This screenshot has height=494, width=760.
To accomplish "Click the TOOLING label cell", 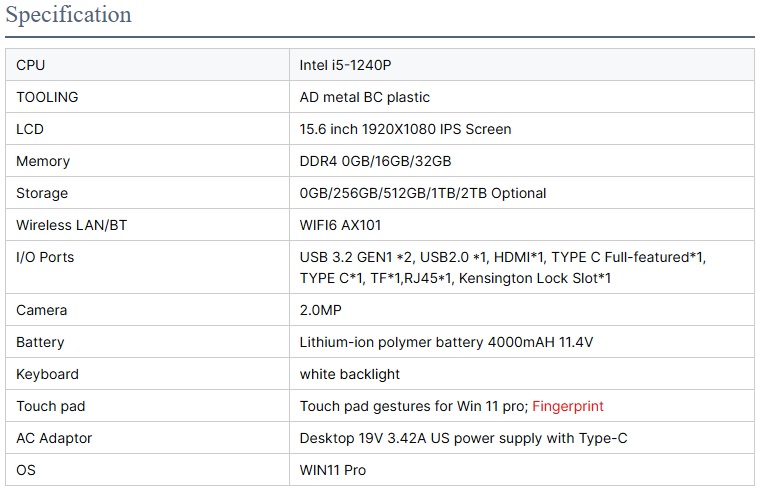I will pyautogui.click(x=47, y=97).
